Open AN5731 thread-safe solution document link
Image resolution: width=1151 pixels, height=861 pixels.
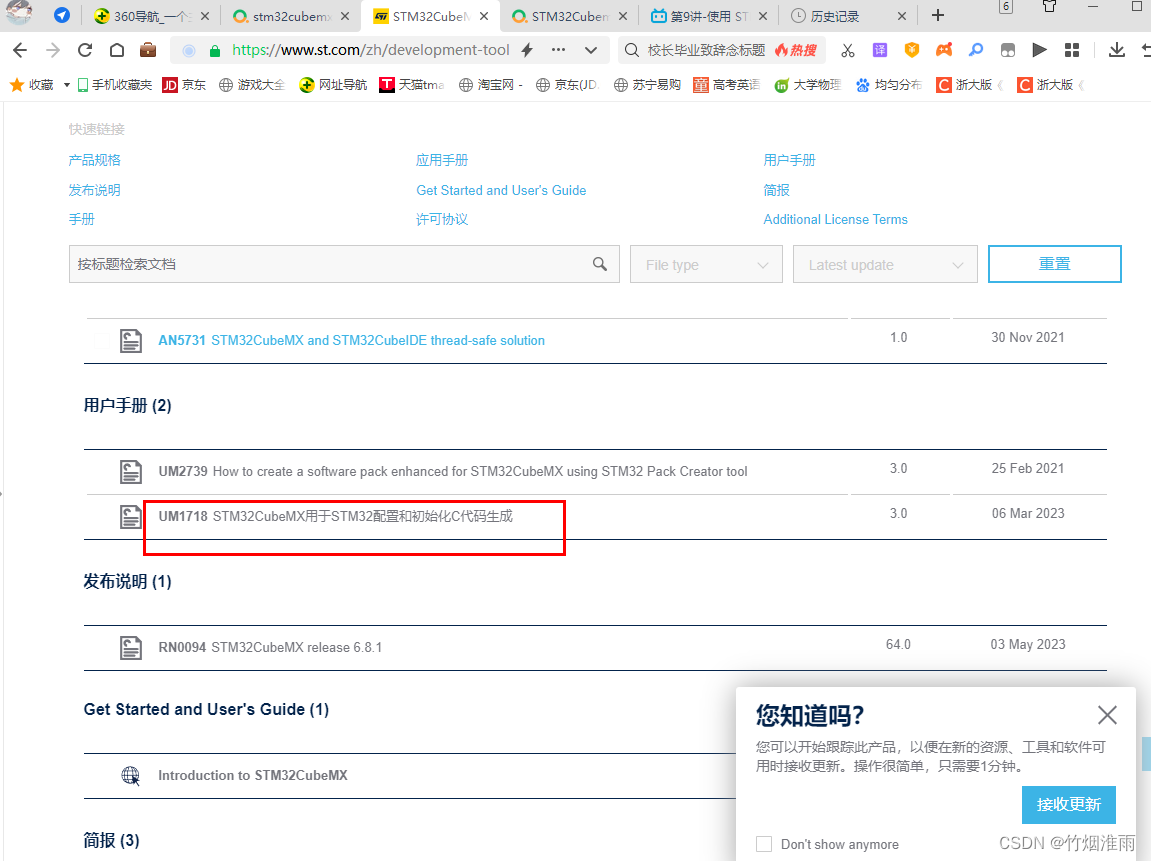[352, 341]
